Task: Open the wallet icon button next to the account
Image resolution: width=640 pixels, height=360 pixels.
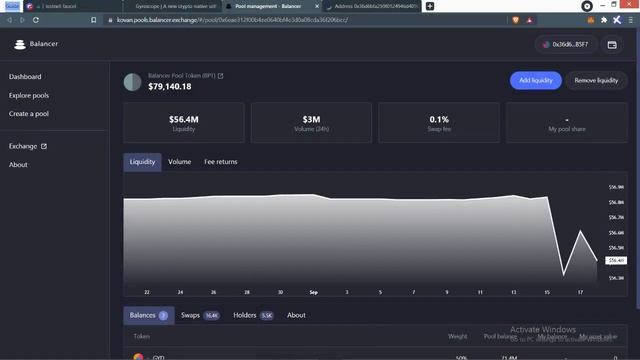Action: pos(612,45)
